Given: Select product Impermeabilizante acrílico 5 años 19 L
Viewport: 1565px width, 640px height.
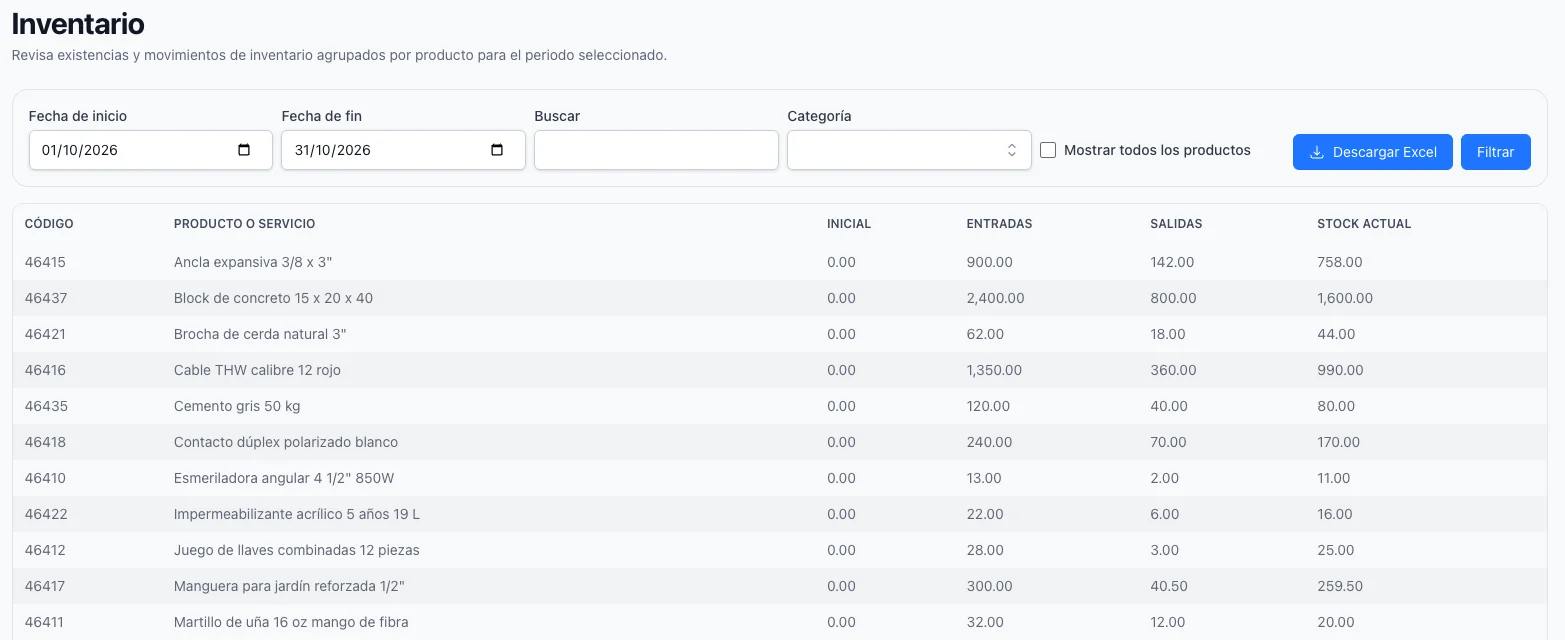Looking at the screenshot, I should click(x=297, y=514).
